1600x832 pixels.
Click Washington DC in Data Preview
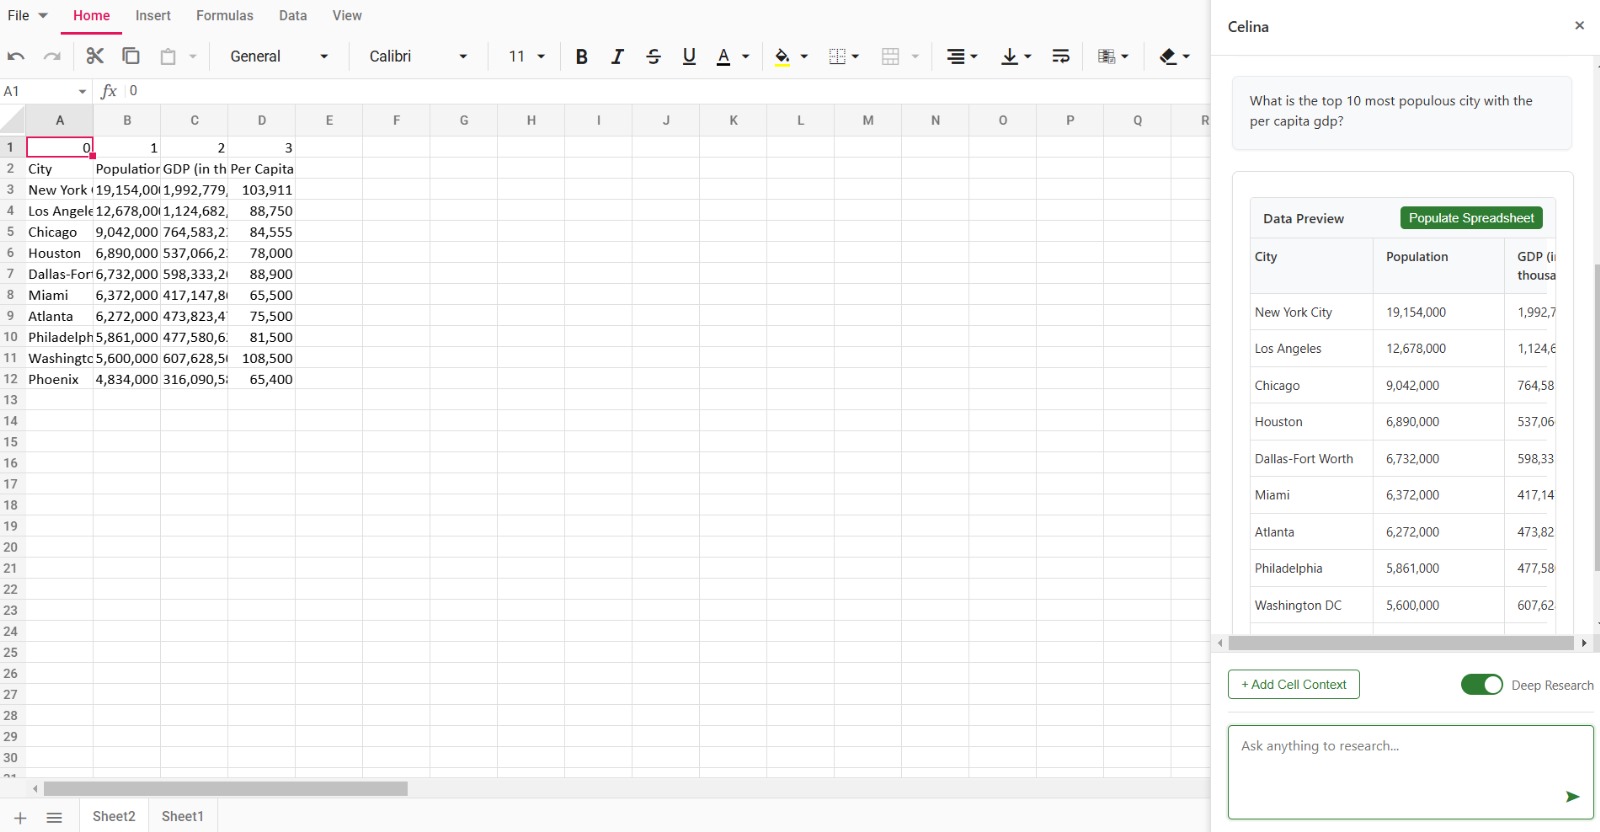1298,605
